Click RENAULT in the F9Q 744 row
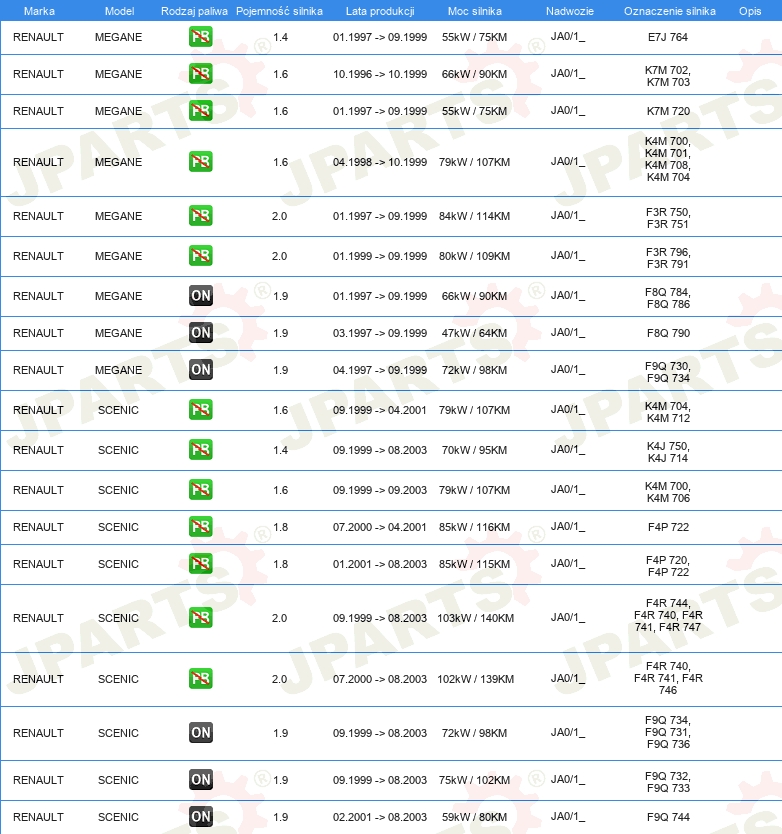 (x=38, y=818)
